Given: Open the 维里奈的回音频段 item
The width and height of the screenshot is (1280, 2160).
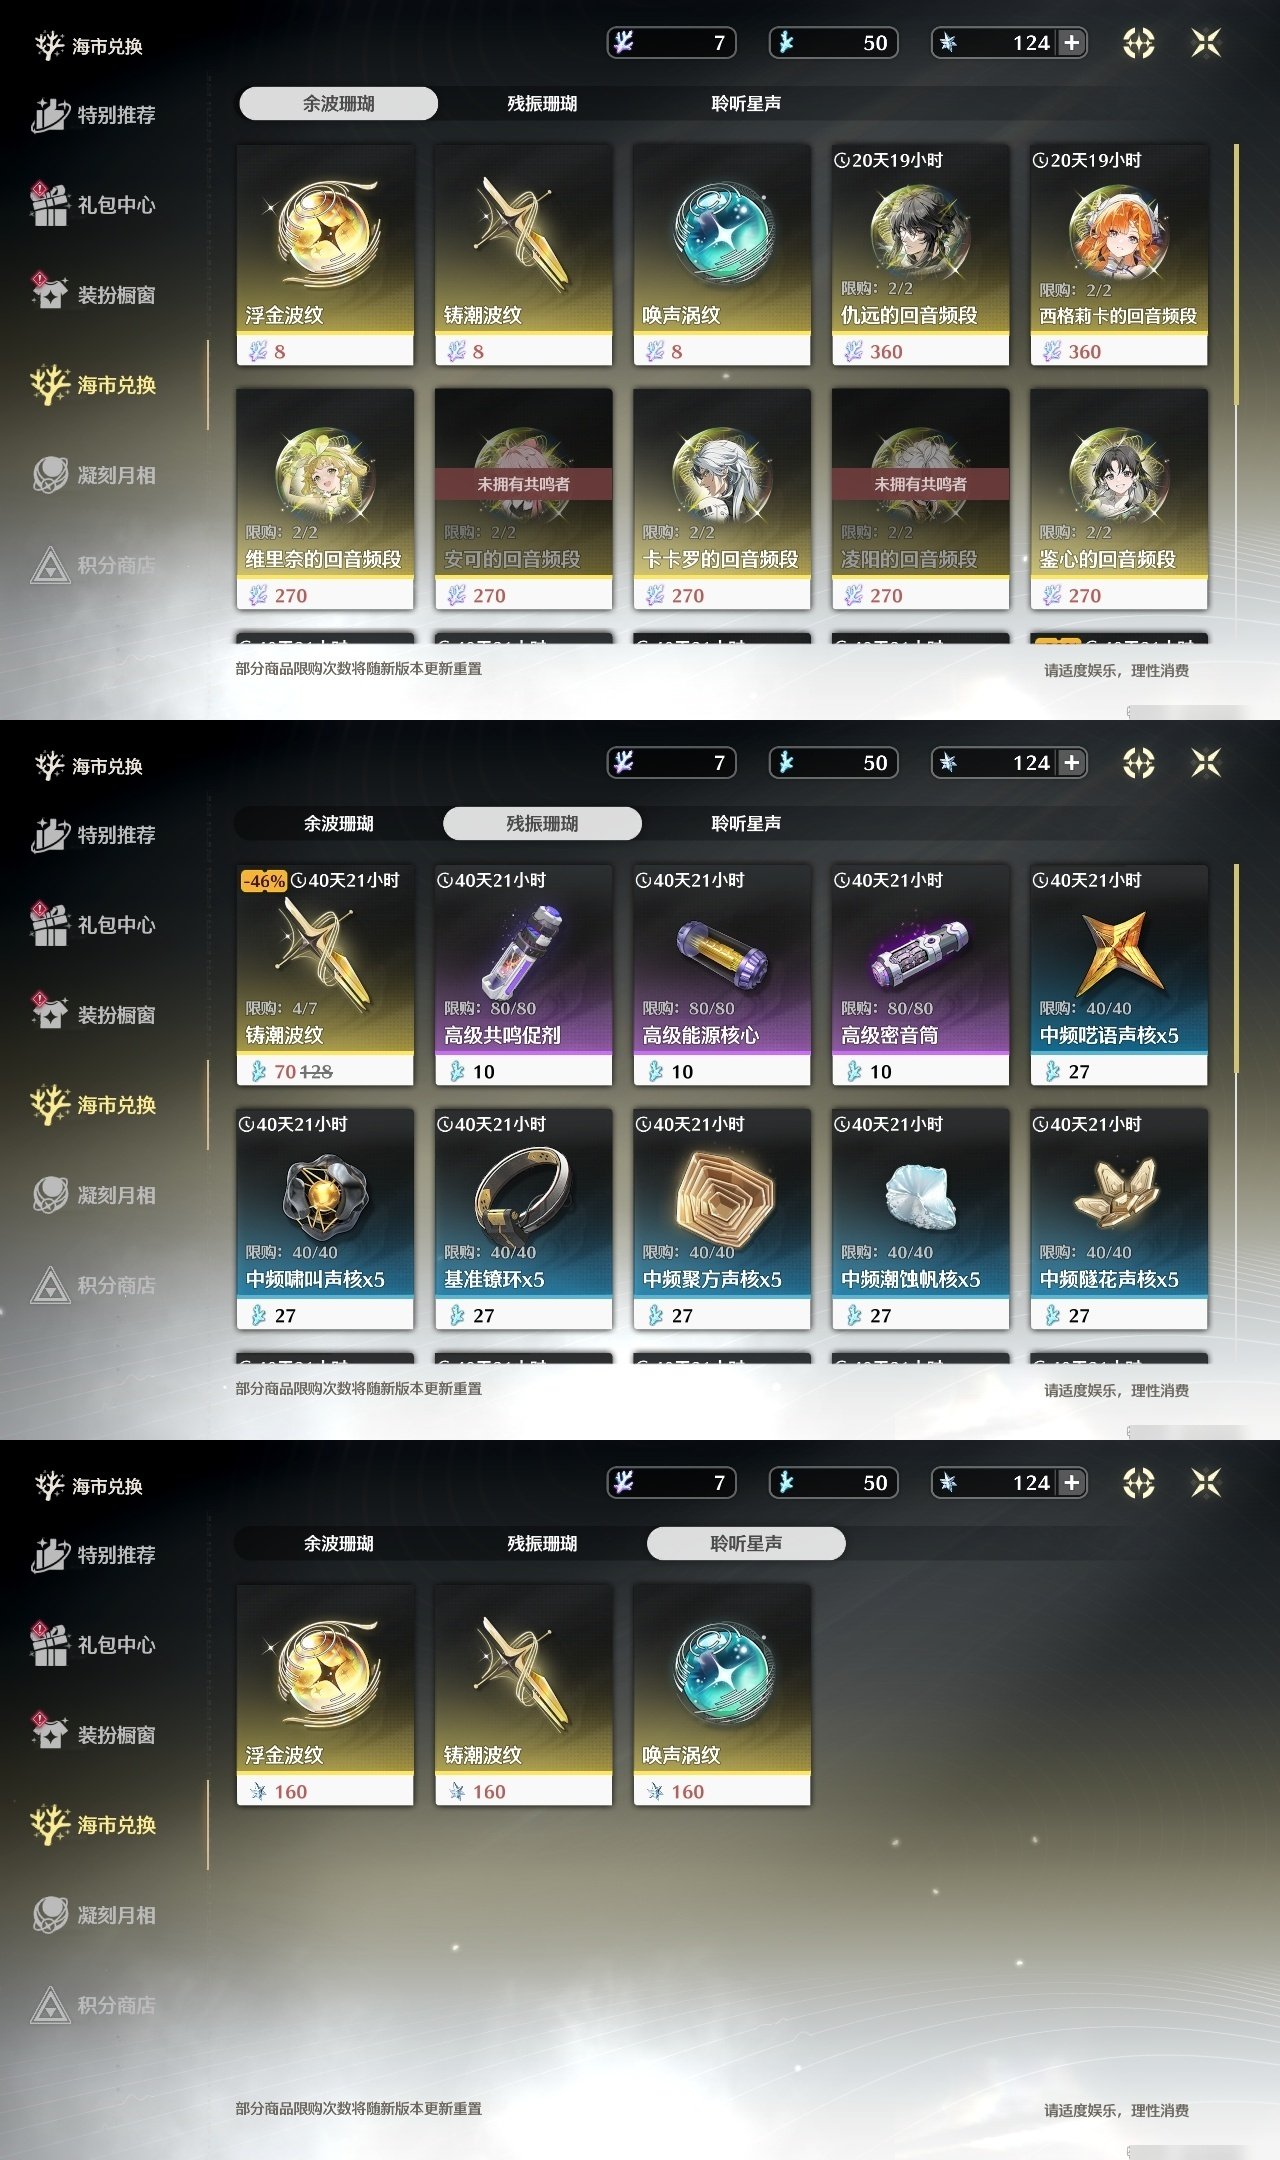Looking at the screenshot, I should tap(325, 499).
